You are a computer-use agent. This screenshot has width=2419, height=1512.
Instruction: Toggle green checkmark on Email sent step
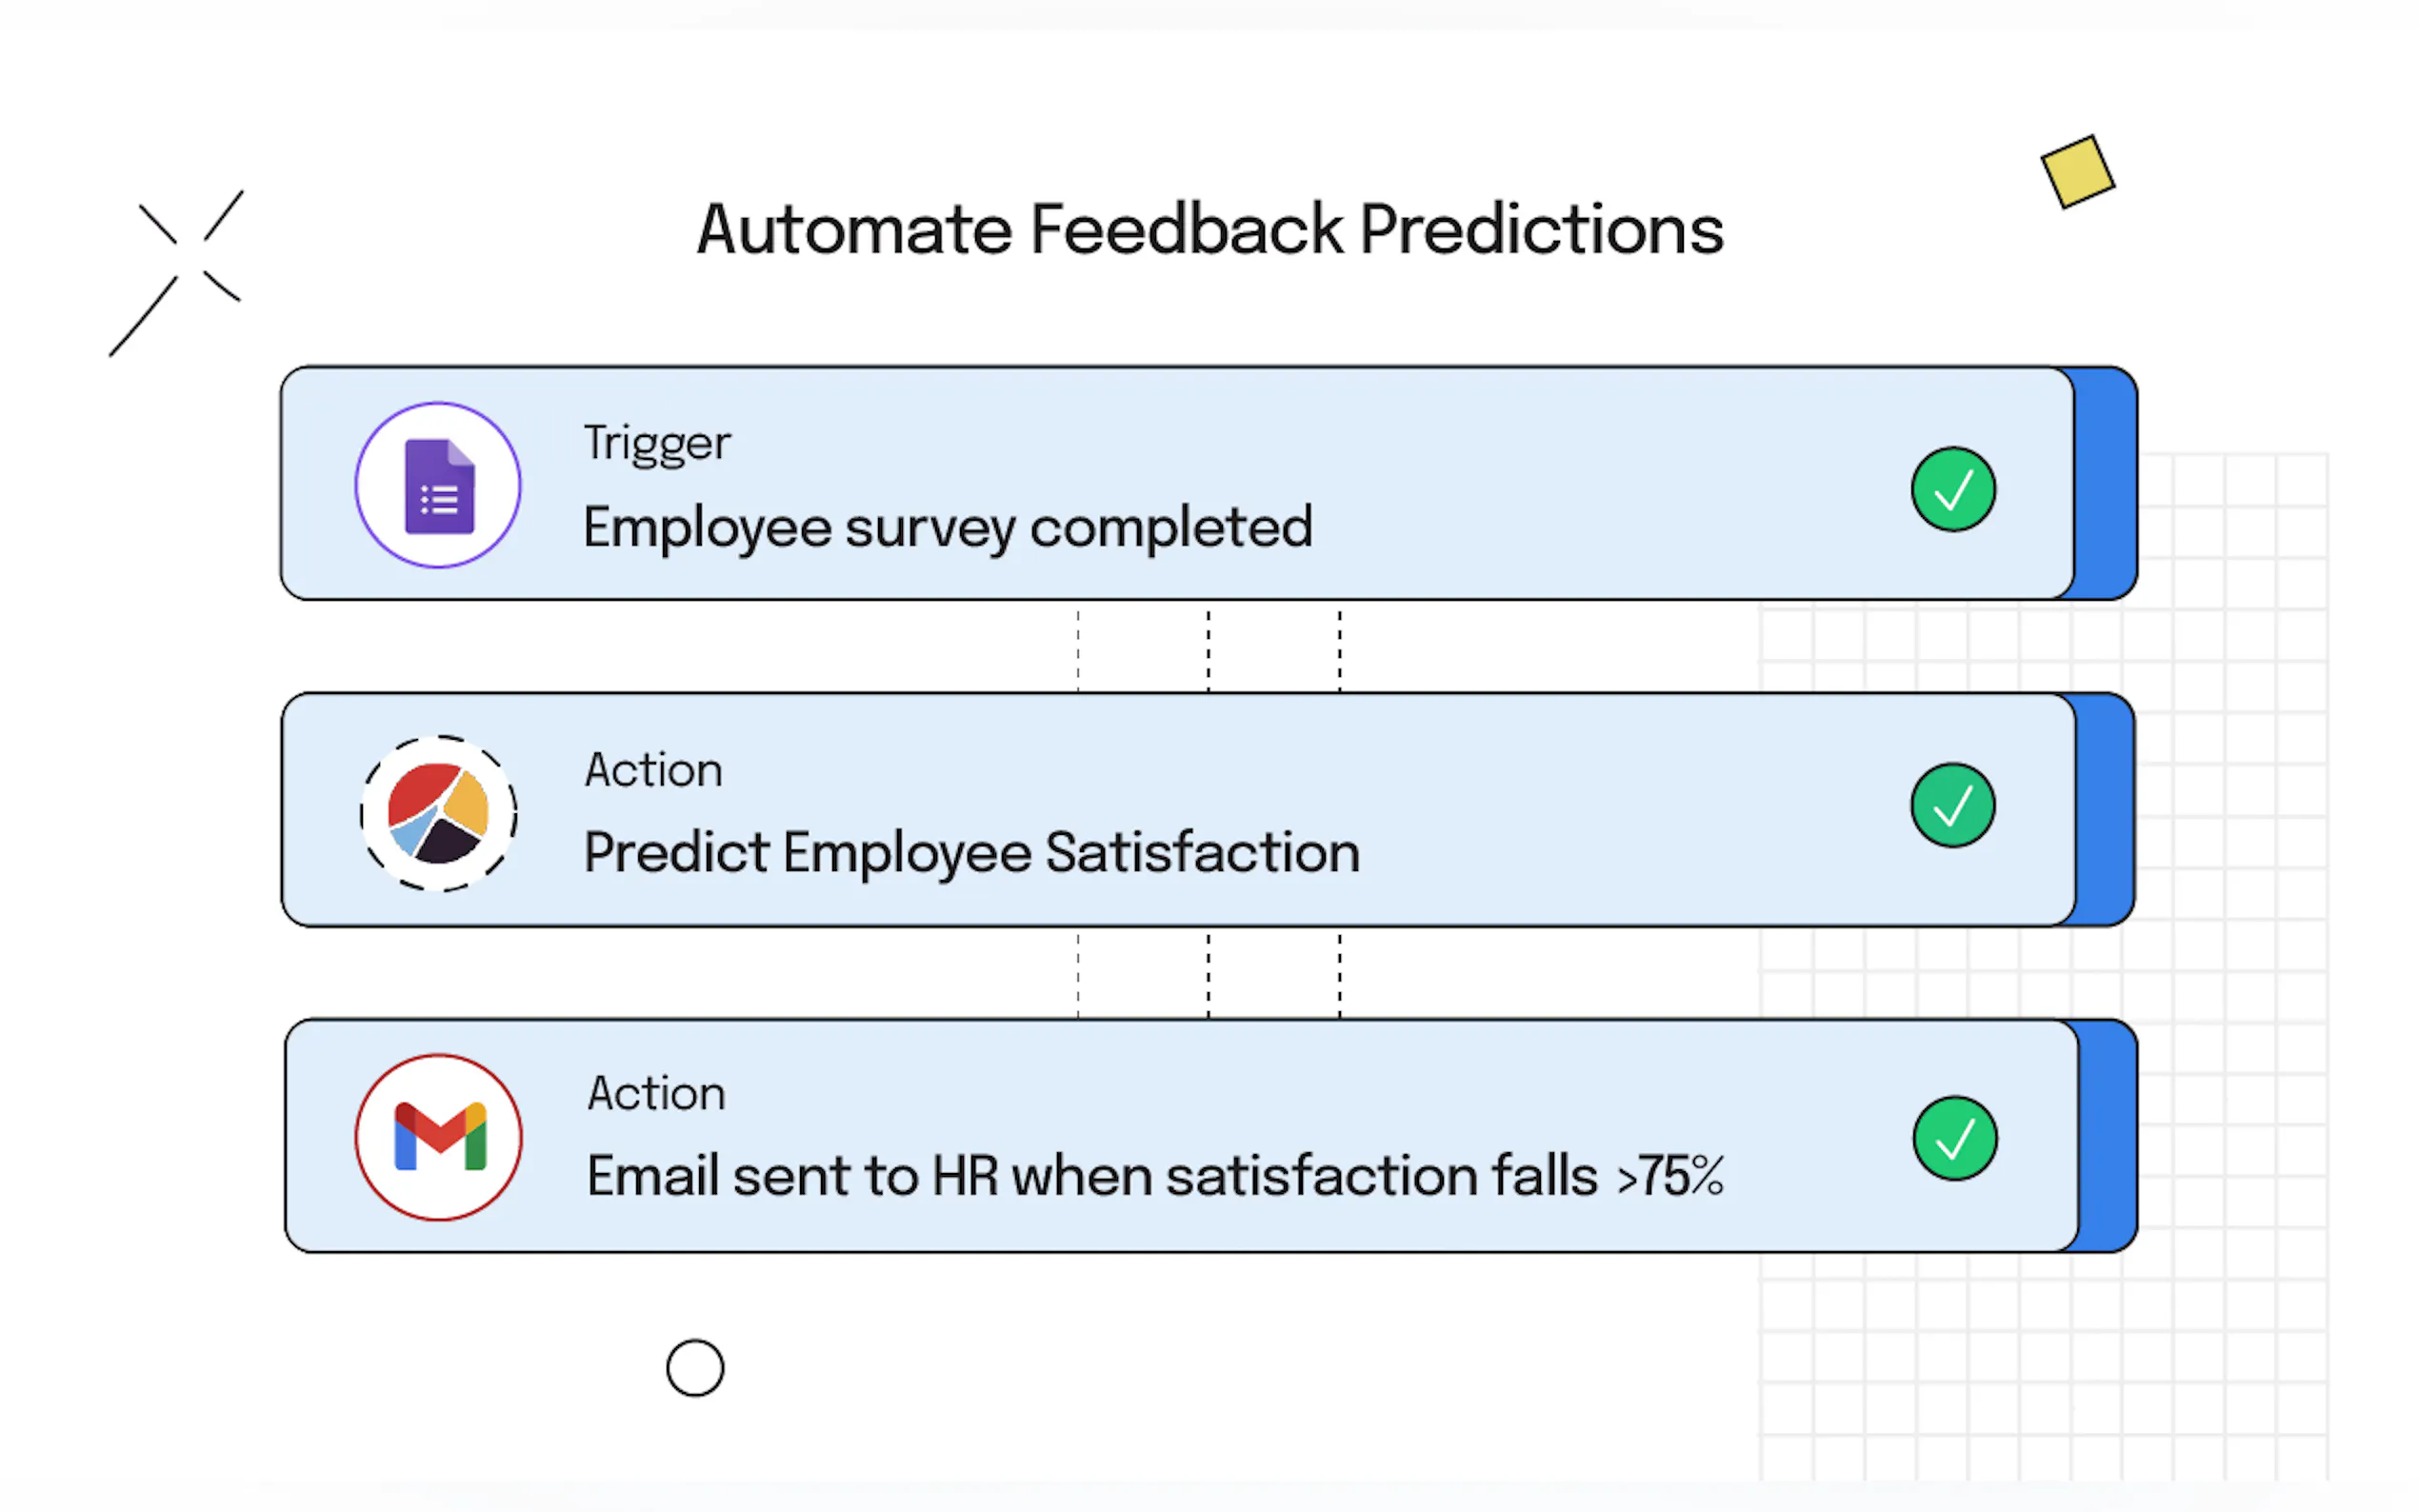coord(1954,1138)
